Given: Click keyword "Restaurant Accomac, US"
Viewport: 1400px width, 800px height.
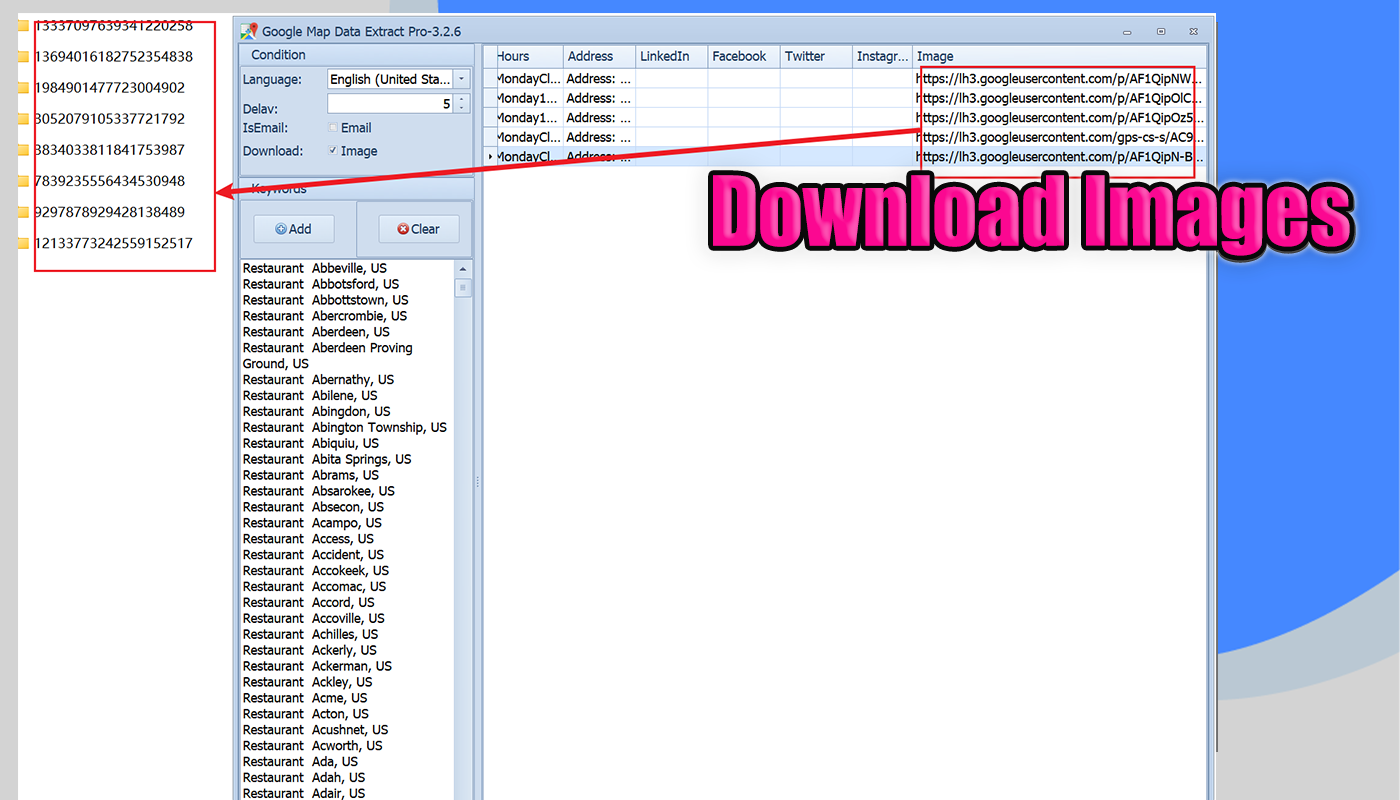Looking at the screenshot, I should coord(314,588).
